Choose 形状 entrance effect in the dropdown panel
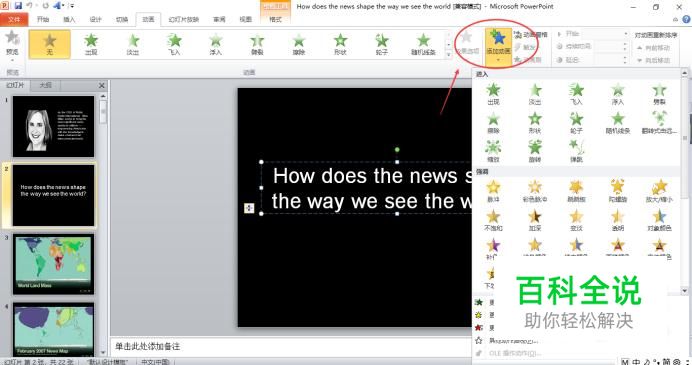 (535, 123)
